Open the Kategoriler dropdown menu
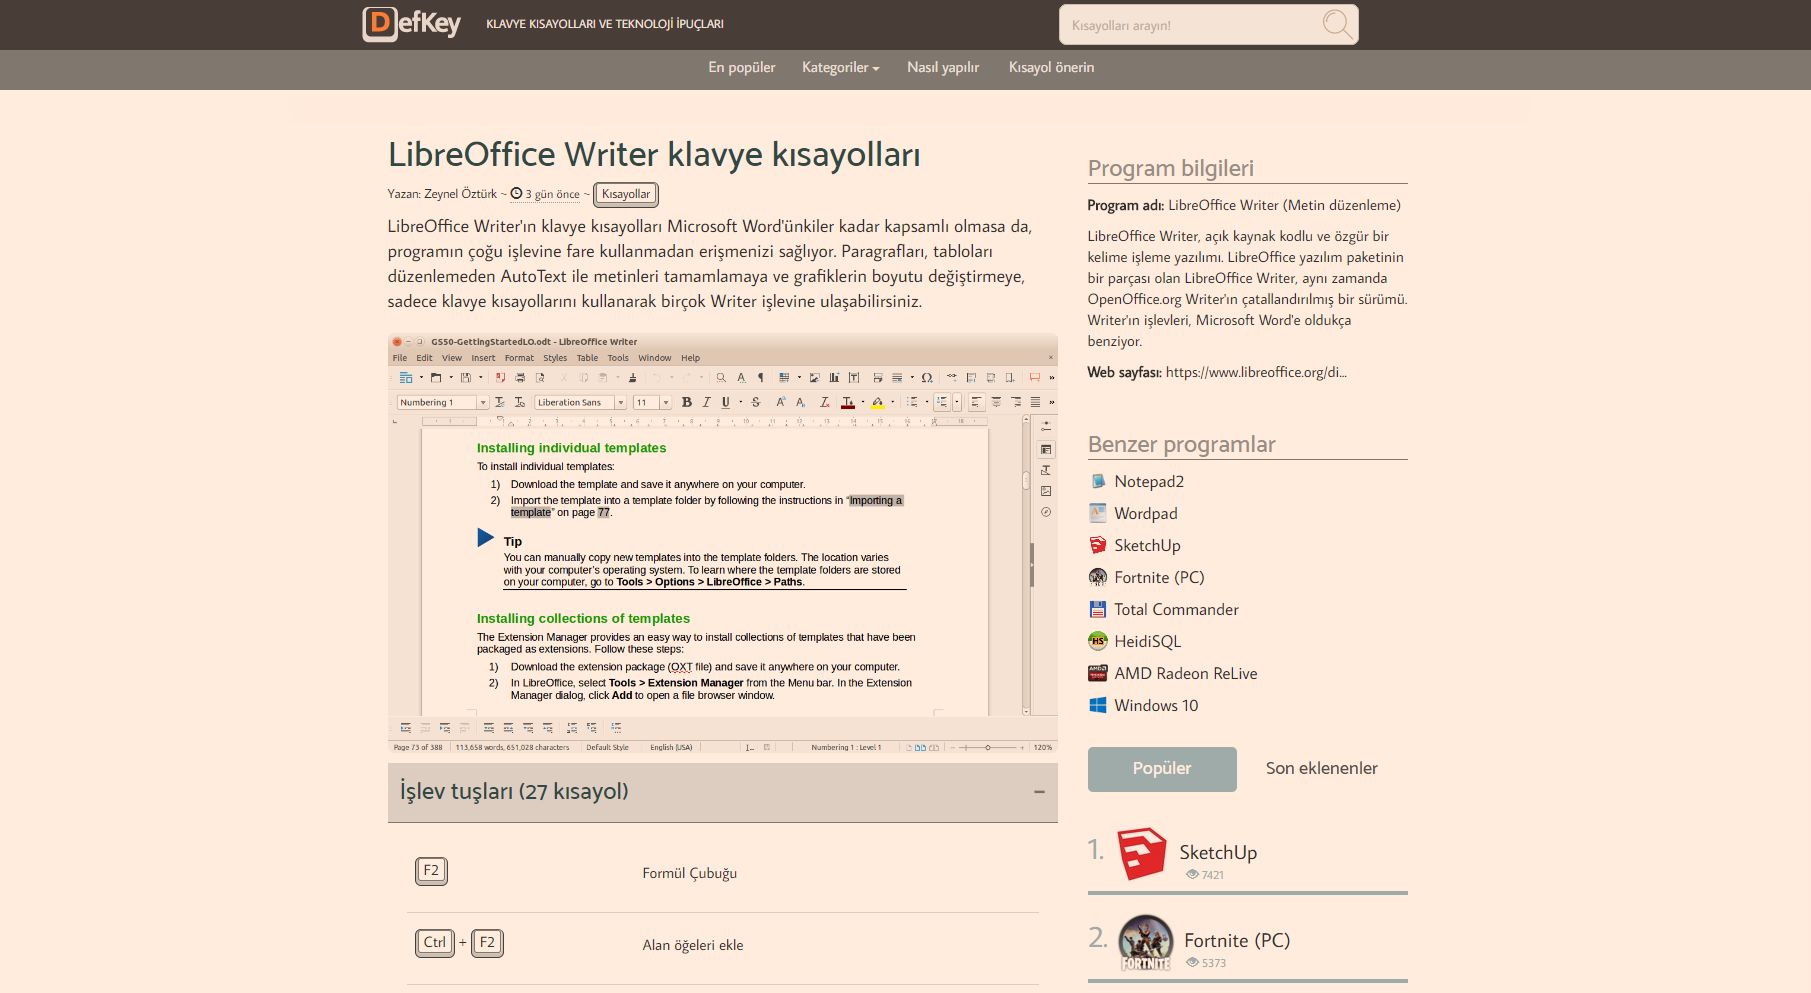The width and height of the screenshot is (1811, 993). [840, 68]
